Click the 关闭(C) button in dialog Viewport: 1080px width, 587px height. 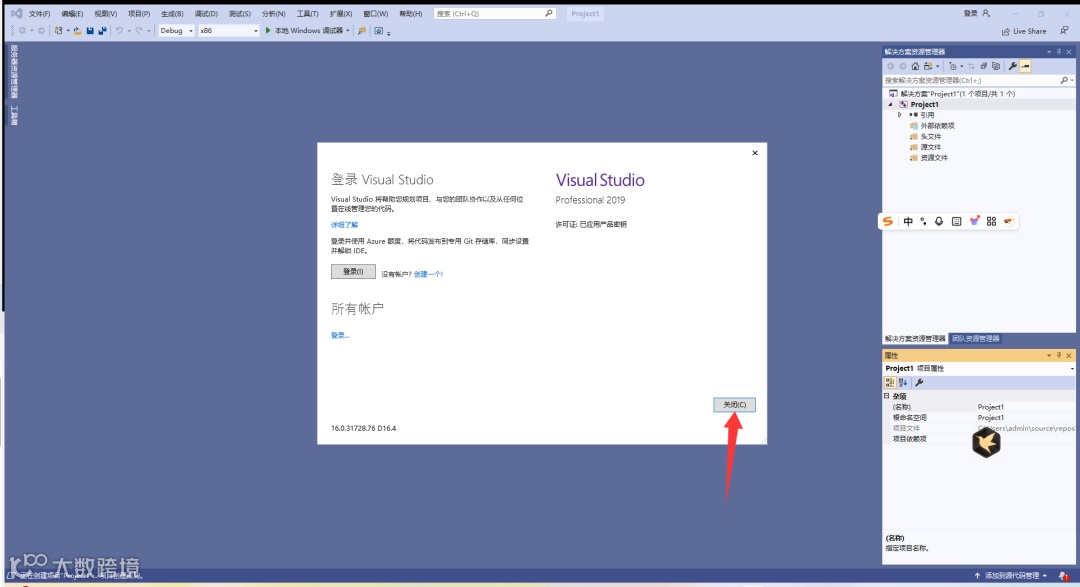[x=734, y=404]
